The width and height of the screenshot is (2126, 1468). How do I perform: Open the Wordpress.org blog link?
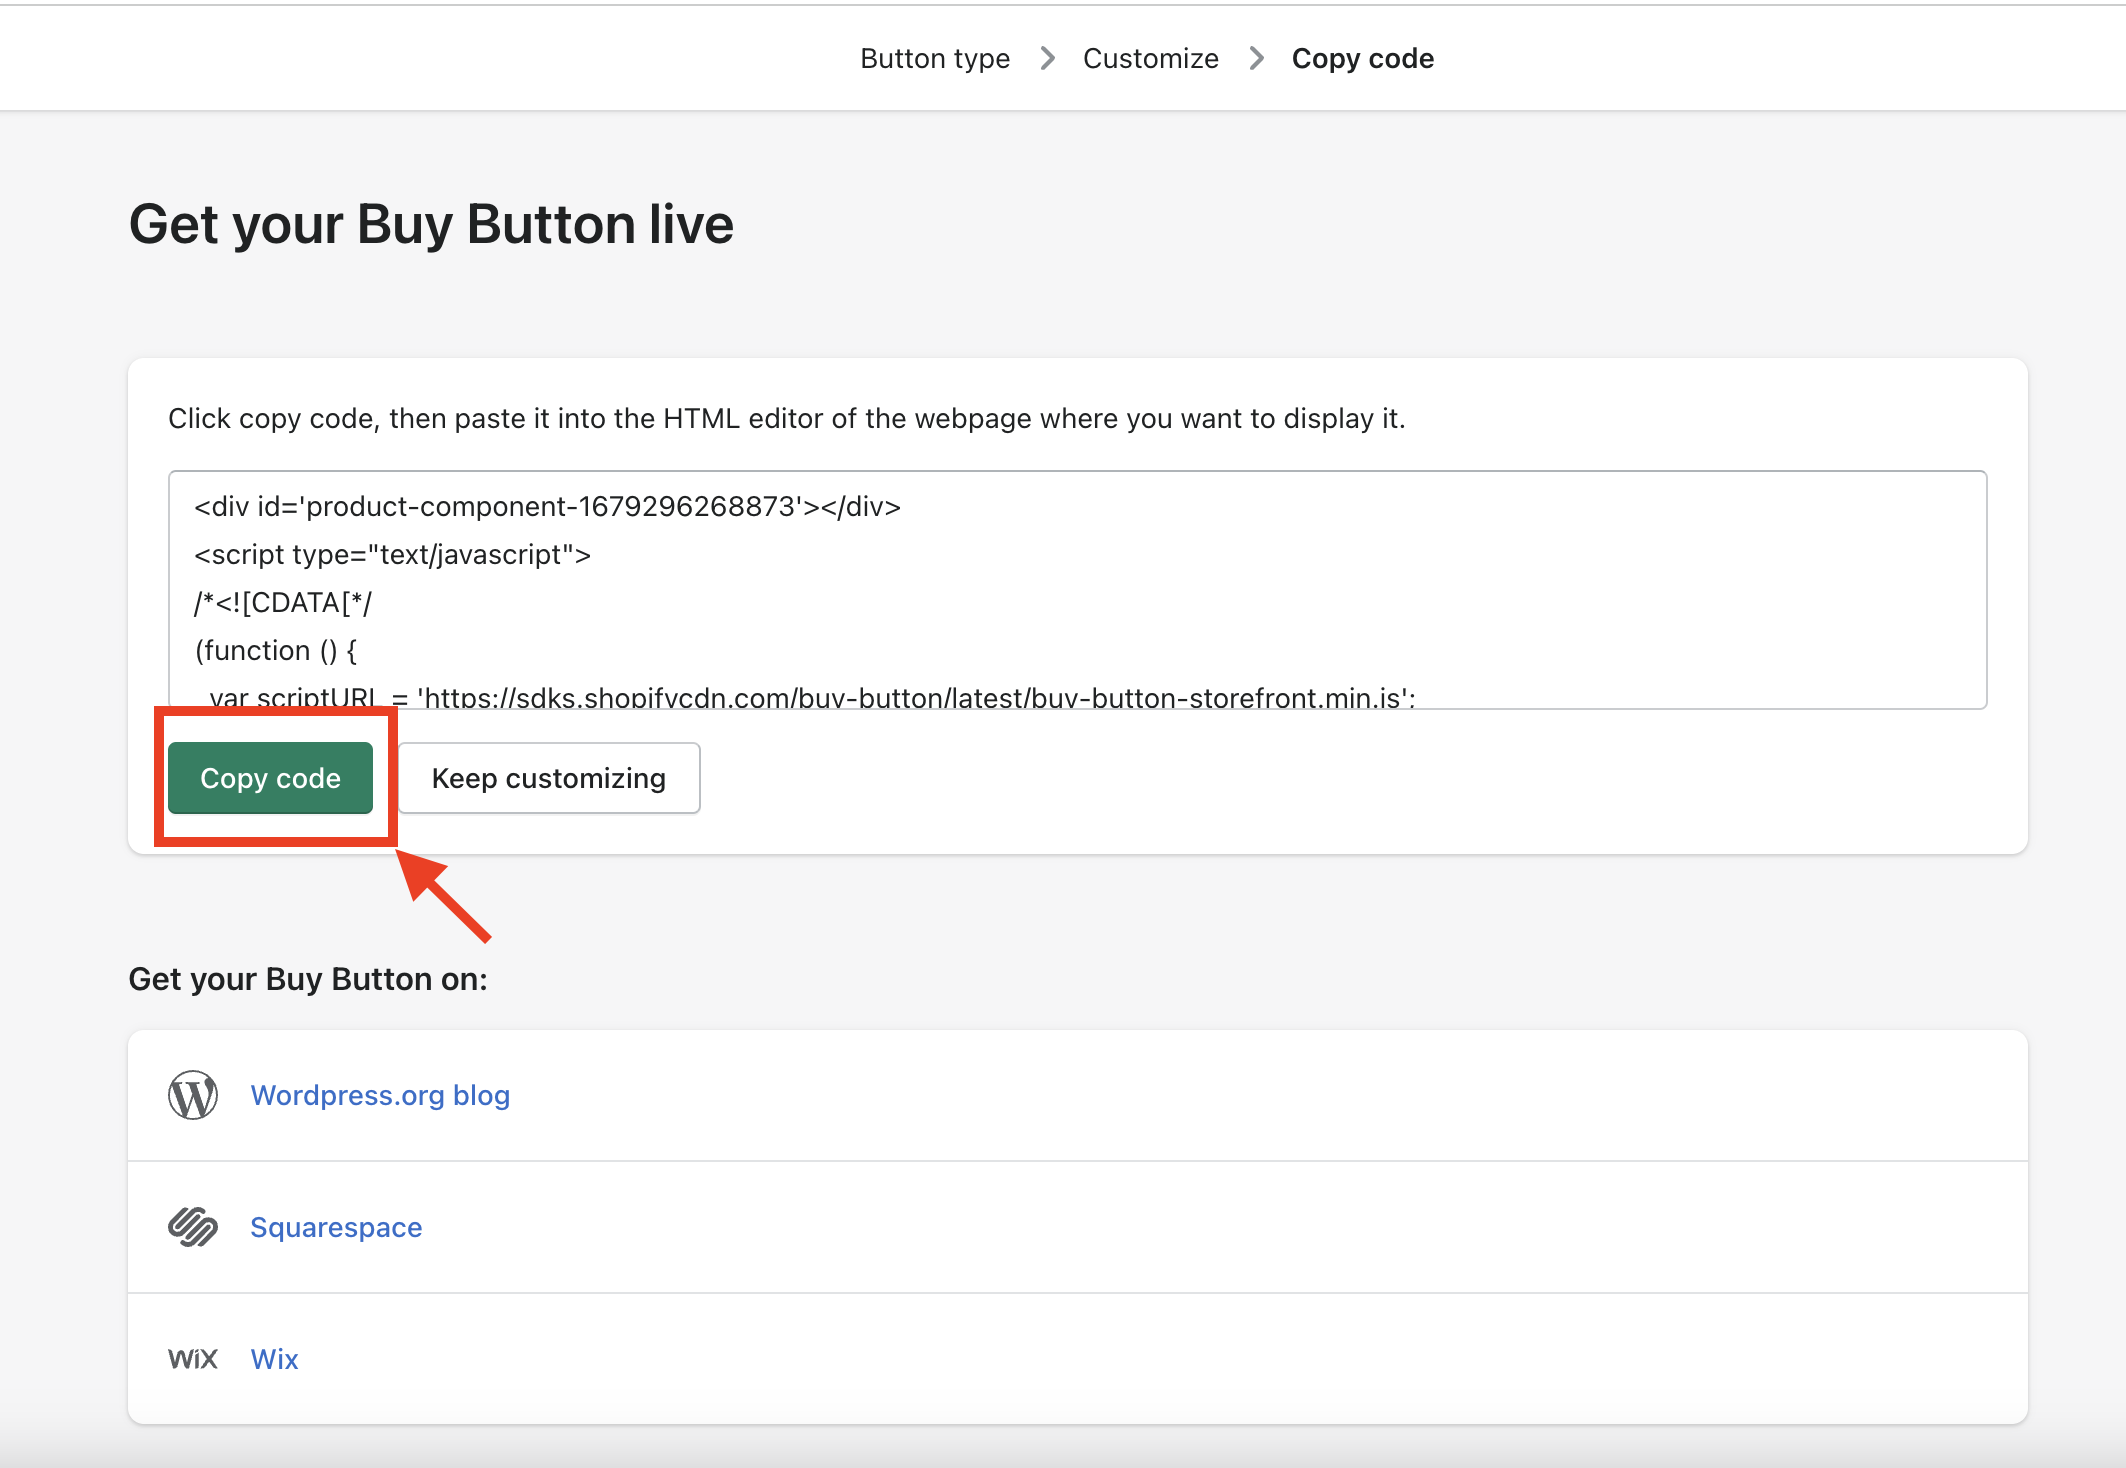pos(380,1095)
